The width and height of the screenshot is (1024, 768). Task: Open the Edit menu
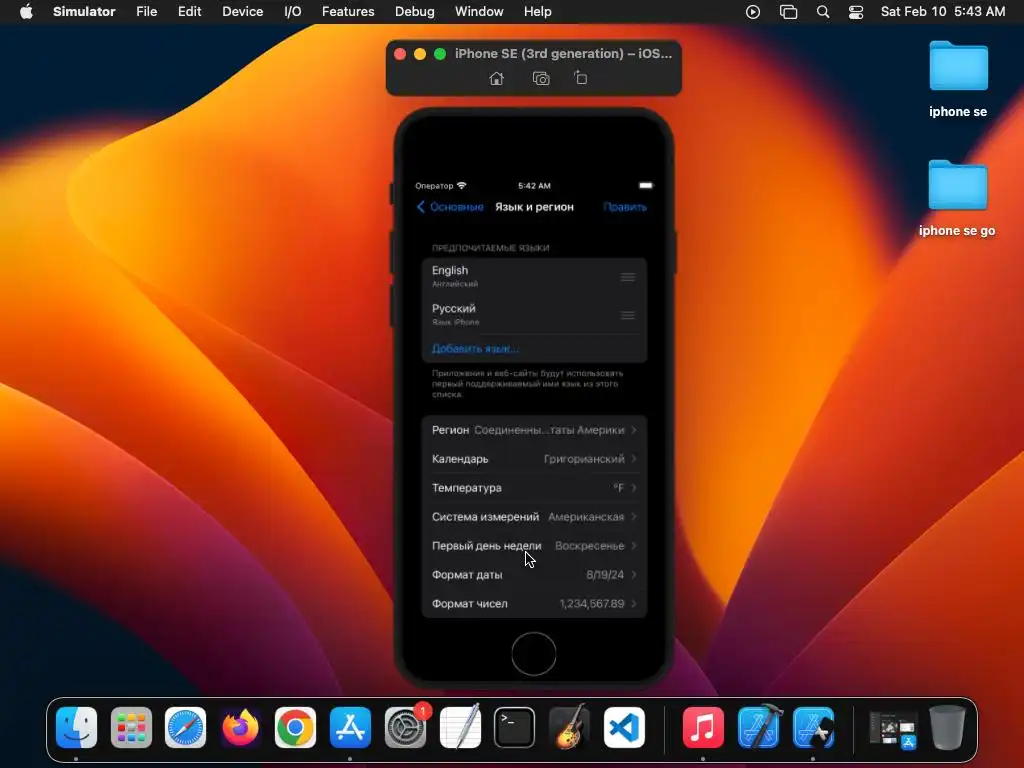click(189, 12)
